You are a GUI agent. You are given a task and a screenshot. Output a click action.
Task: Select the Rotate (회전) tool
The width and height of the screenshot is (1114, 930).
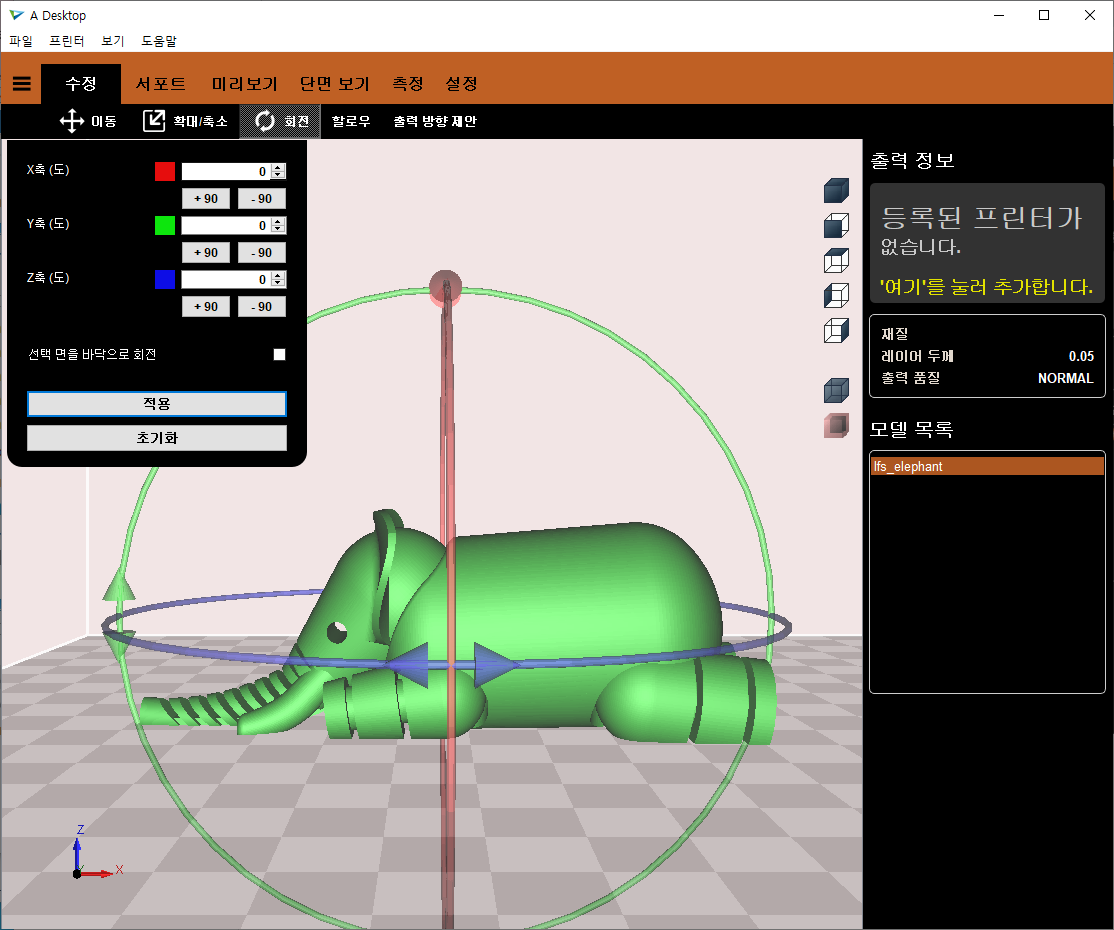click(281, 121)
